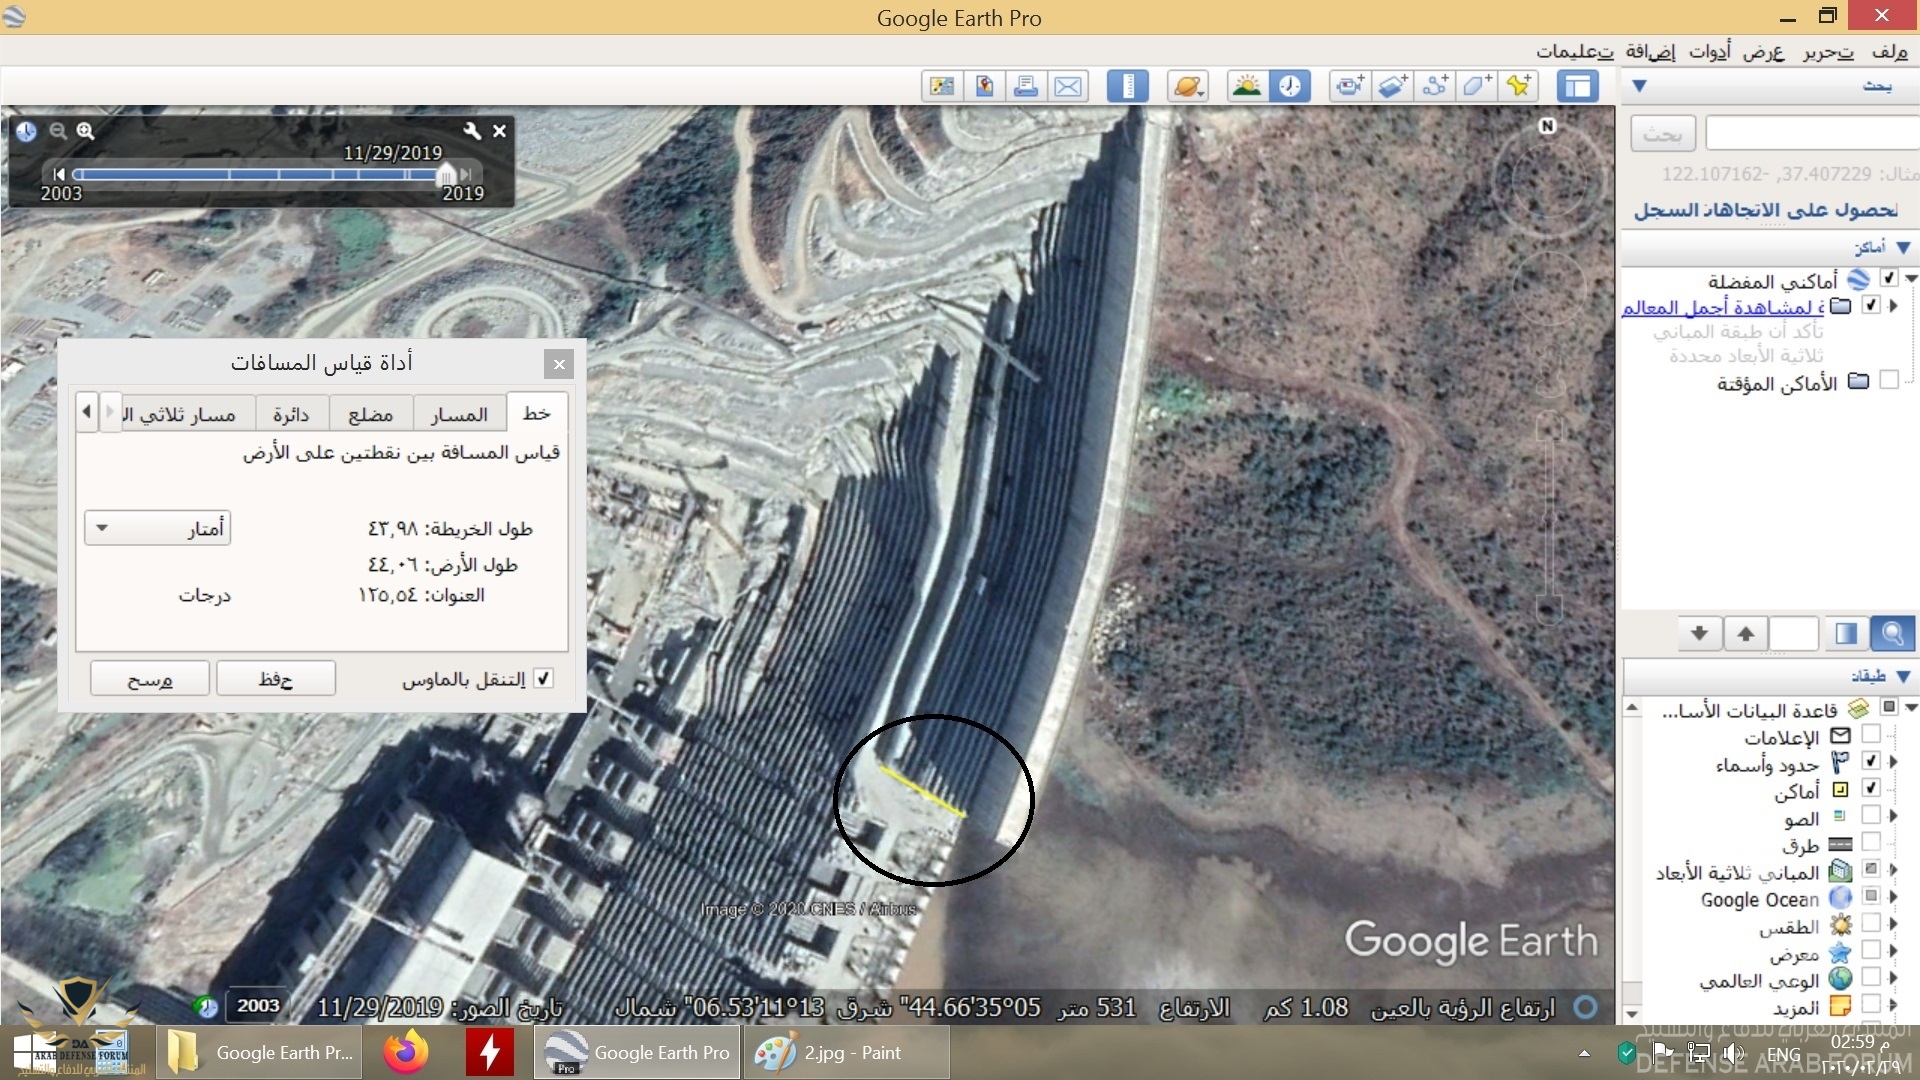Image resolution: width=1920 pixels, height=1080 pixels.
Task: Toggle historical imagery clock icon
Action: click(x=1290, y=86)
